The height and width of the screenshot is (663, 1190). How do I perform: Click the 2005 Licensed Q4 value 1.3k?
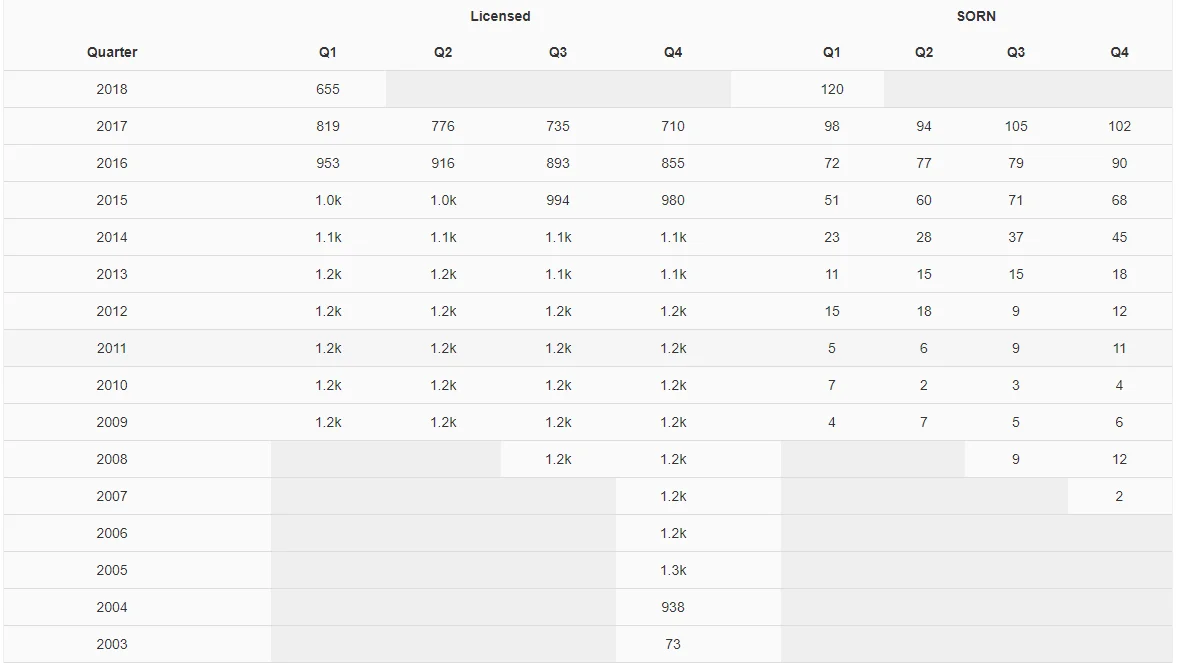click(673, 570)
